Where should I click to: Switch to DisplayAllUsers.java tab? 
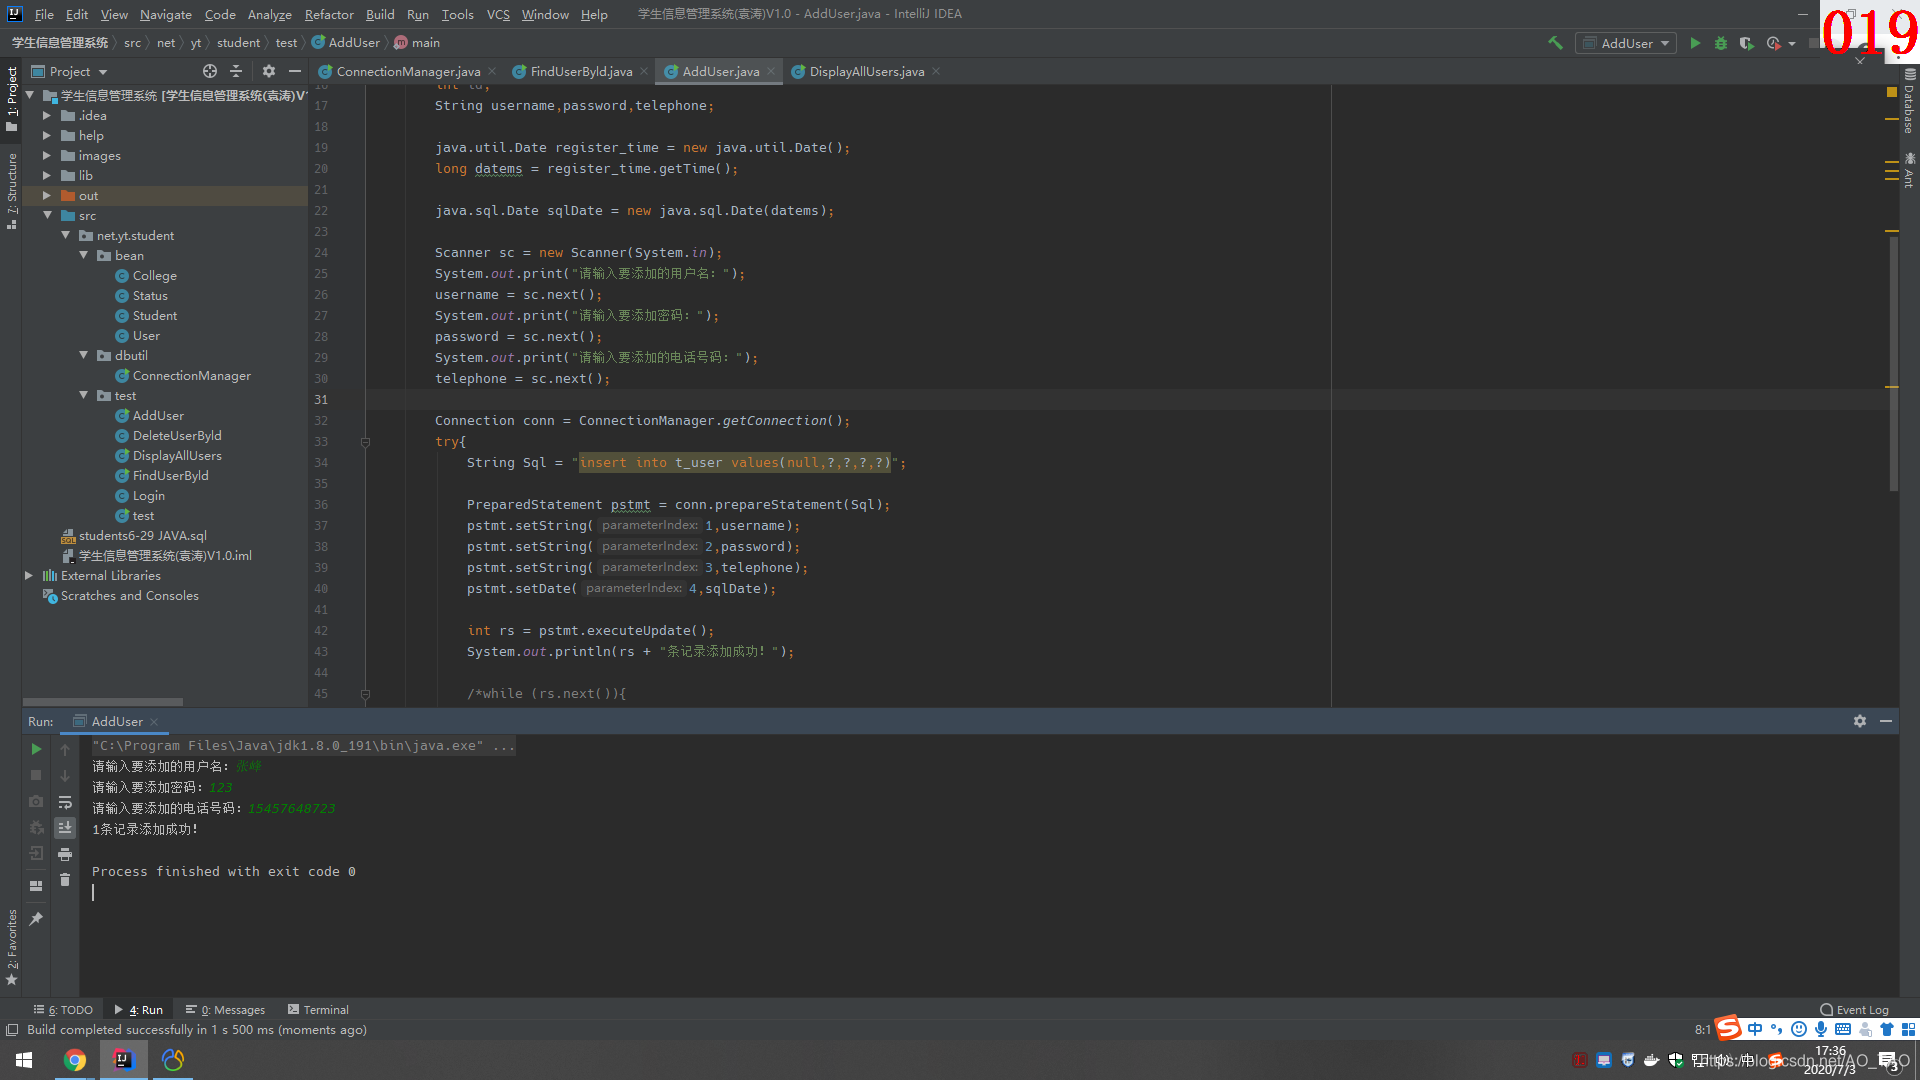tap(866, 71)
